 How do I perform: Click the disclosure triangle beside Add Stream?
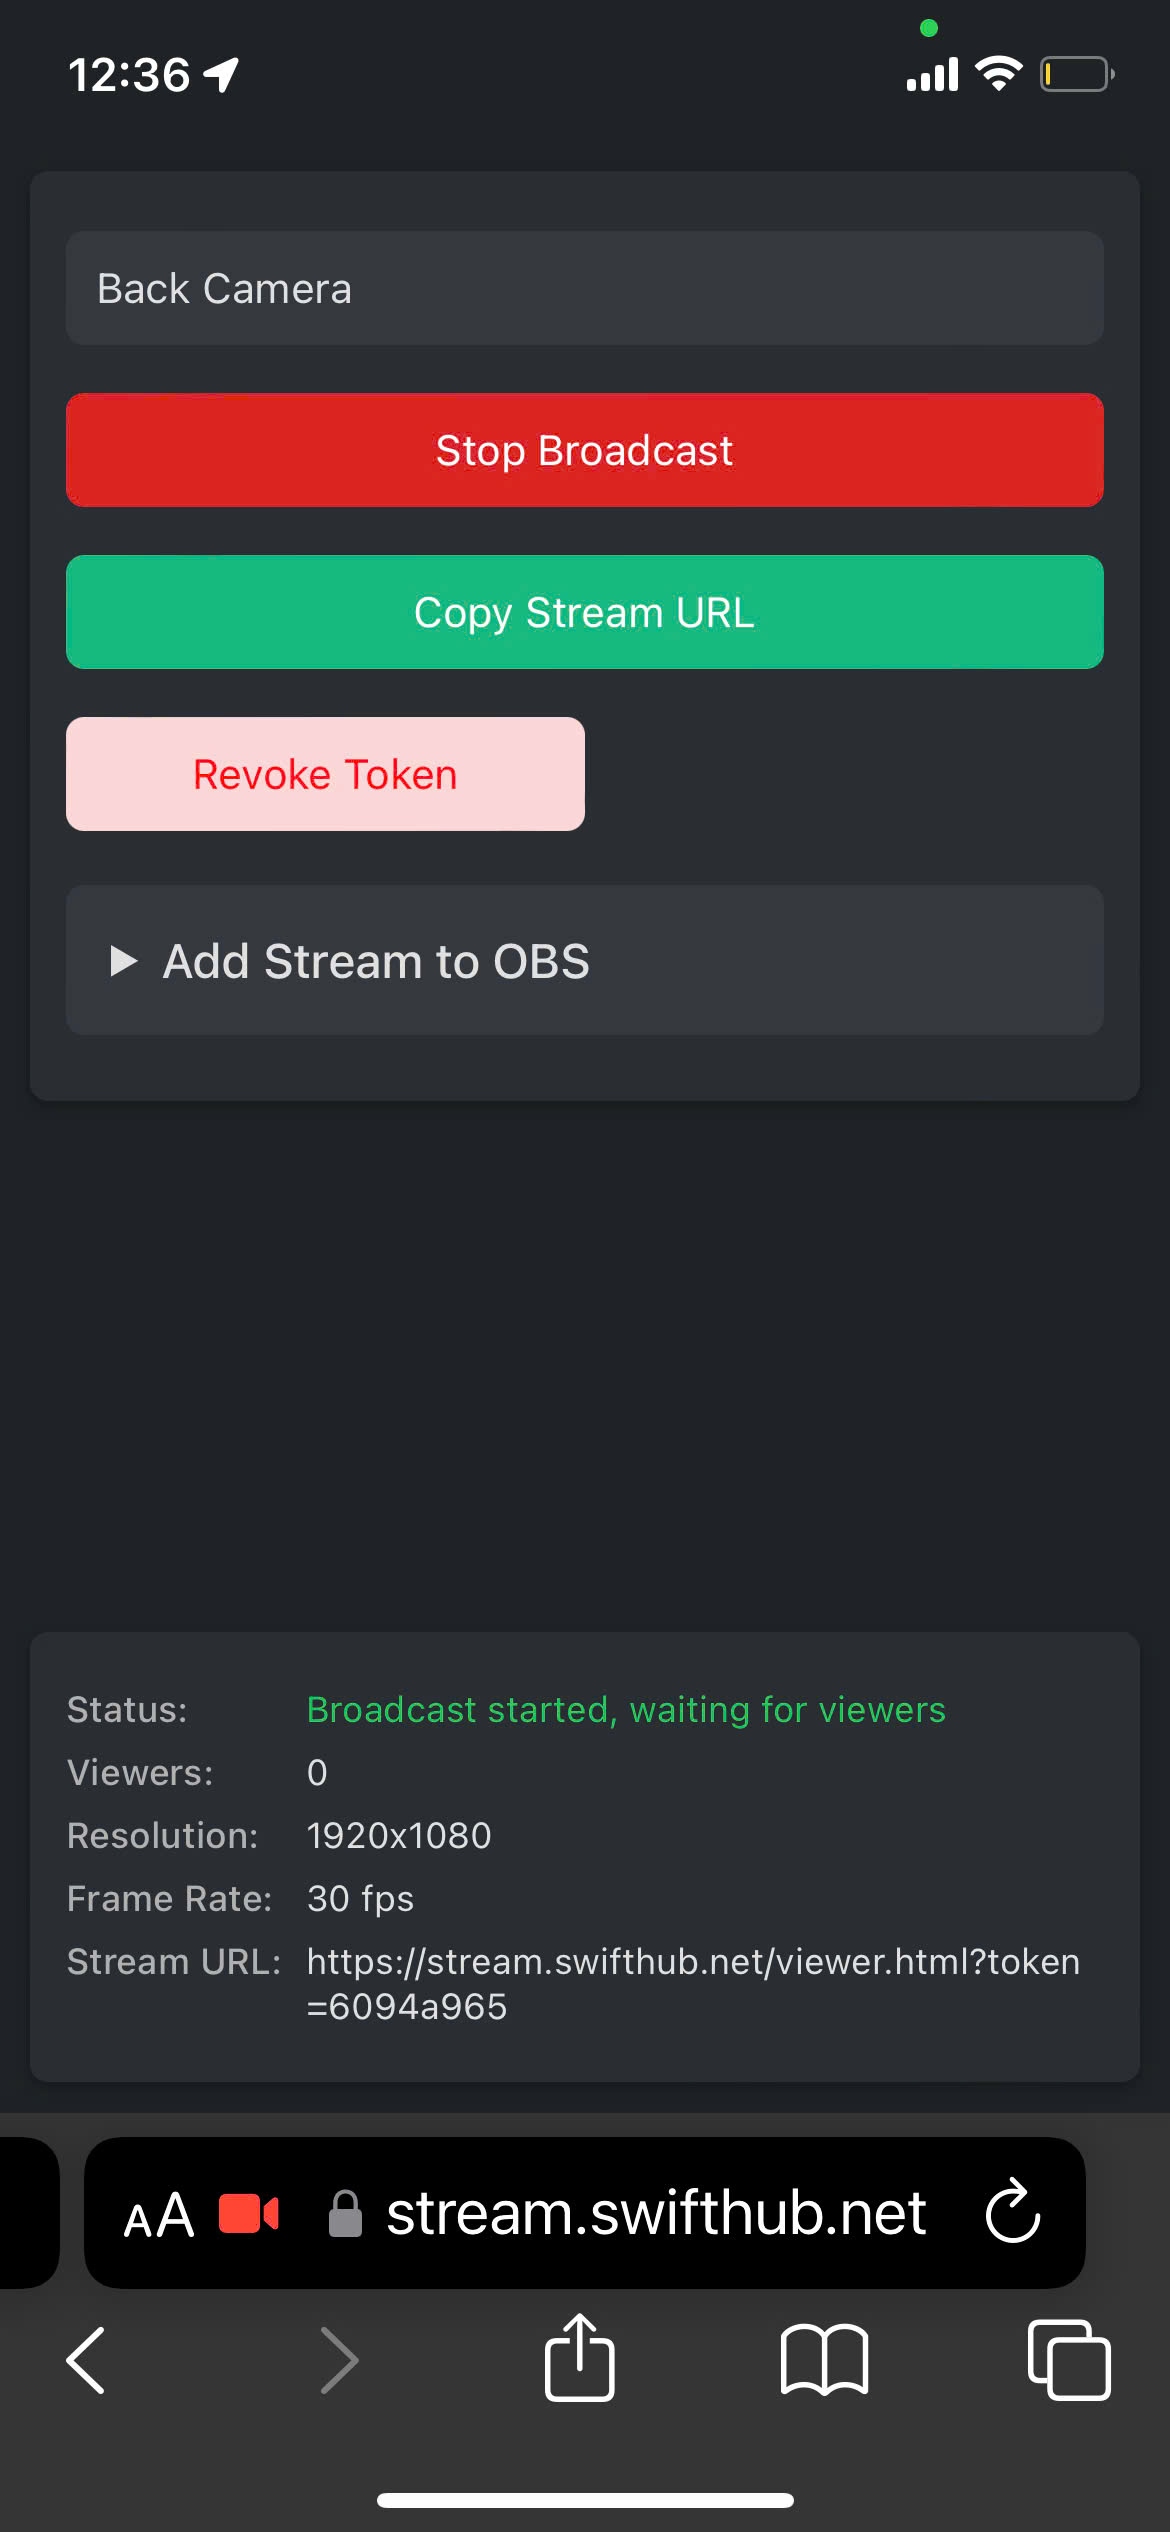tap(123, 961)
